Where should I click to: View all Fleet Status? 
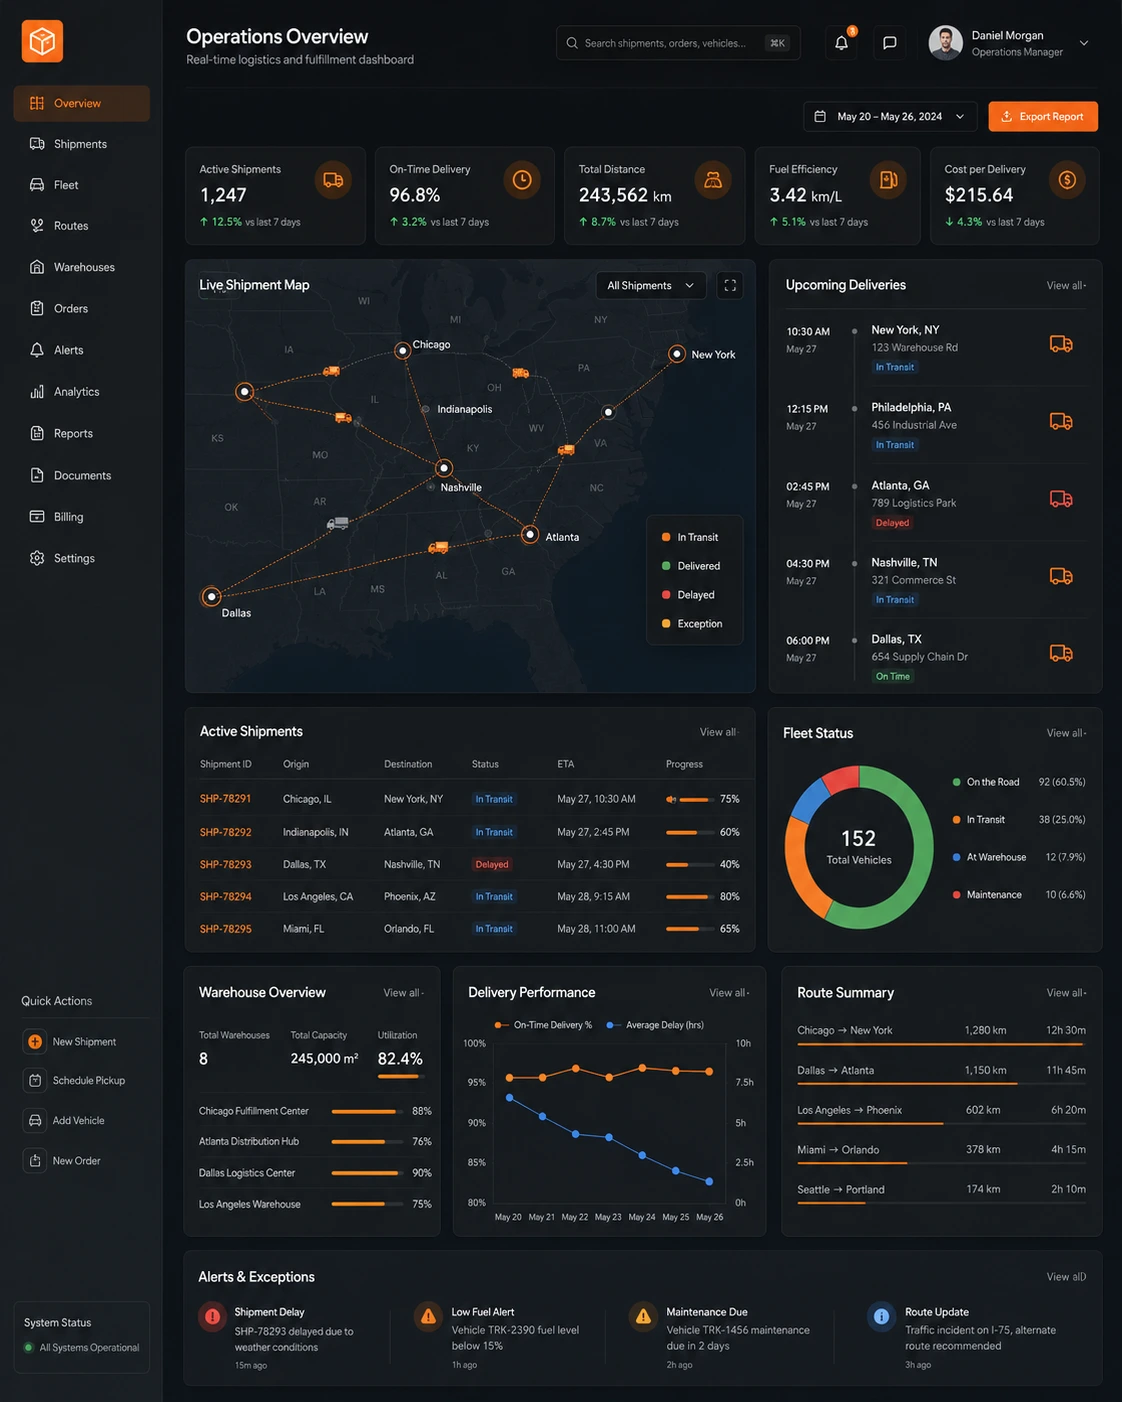[1066, 733]
